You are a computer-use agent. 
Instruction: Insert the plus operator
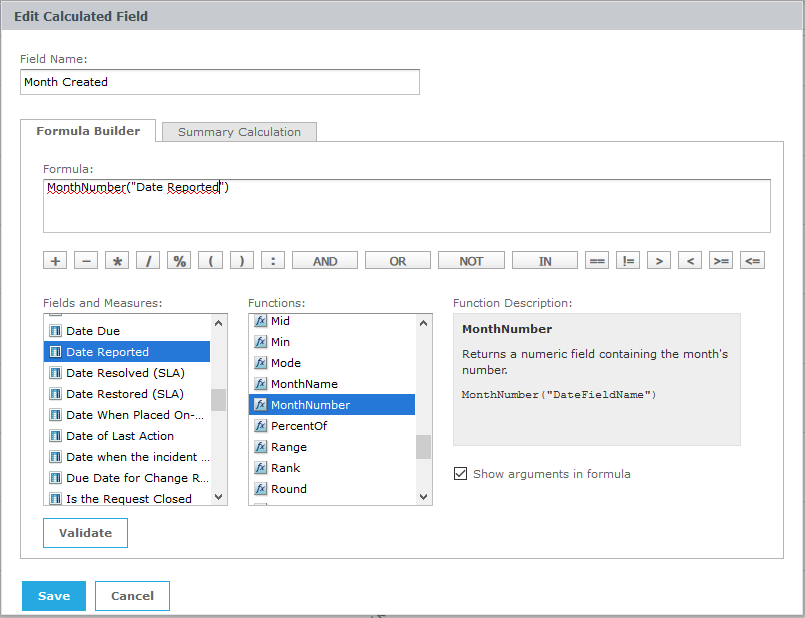[55, 261]
